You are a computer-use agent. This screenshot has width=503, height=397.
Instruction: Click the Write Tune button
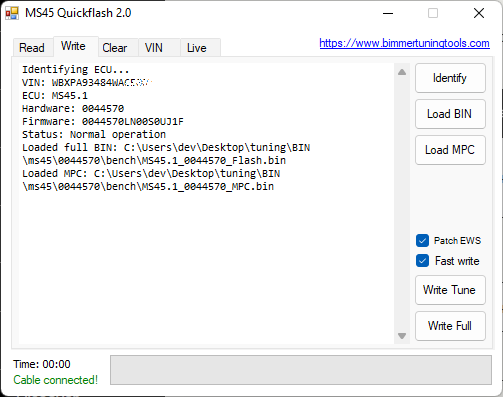450,290
